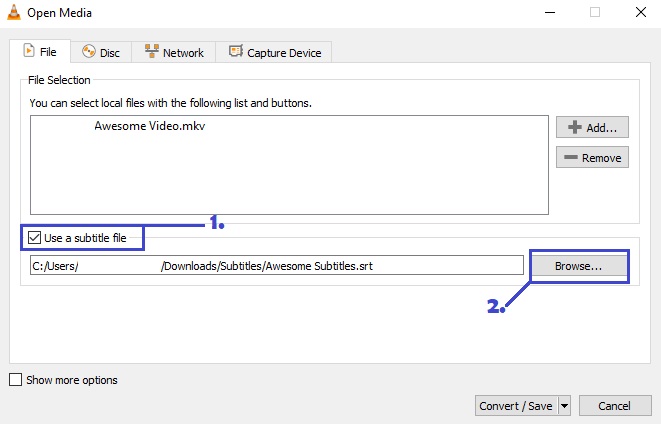661x424 pixels.
Task: Click the Convert / Save button
Action: pyautogui.click(x=516, y=406)
